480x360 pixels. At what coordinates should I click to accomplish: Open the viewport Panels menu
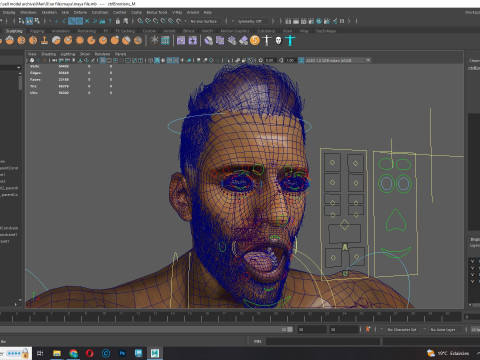pos(121,54)
